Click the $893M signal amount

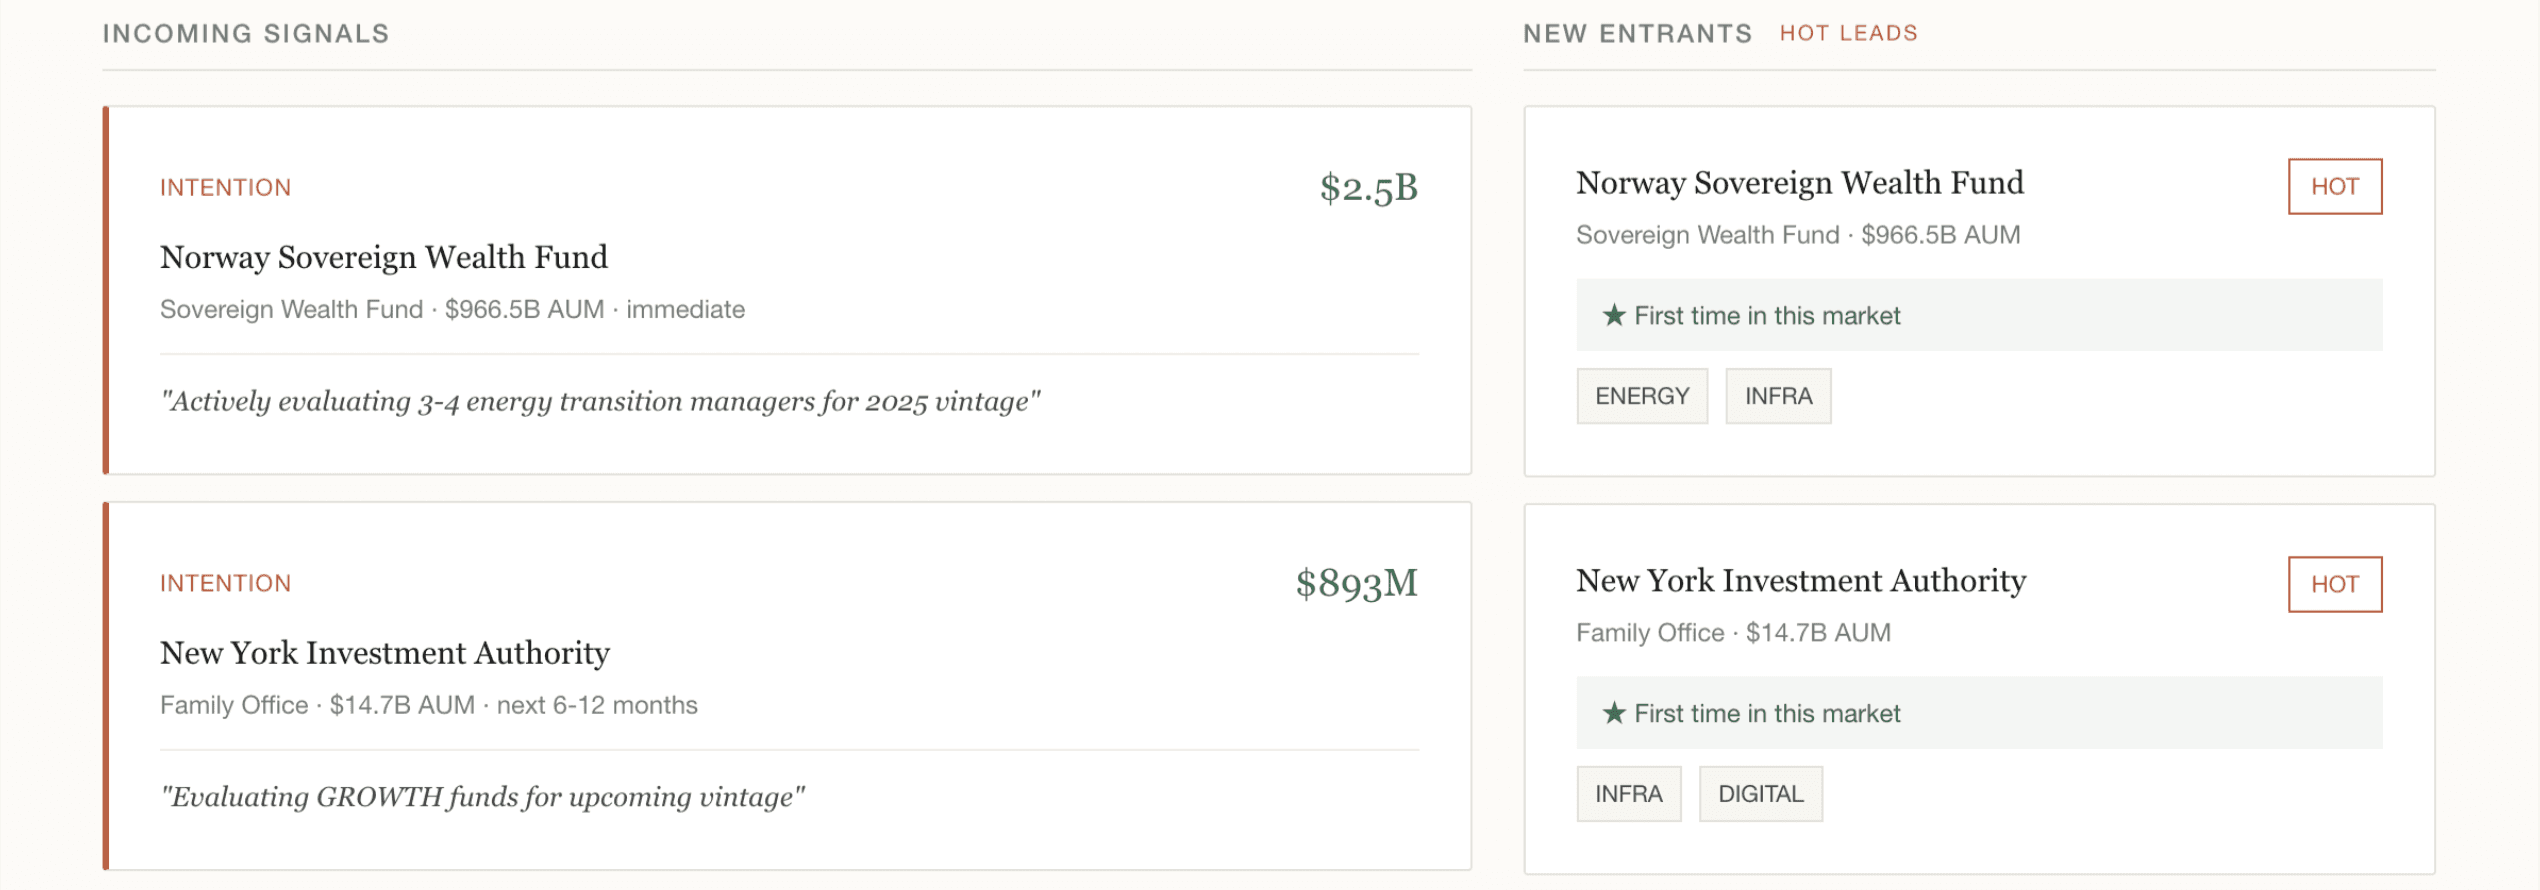click(1356, 584)
